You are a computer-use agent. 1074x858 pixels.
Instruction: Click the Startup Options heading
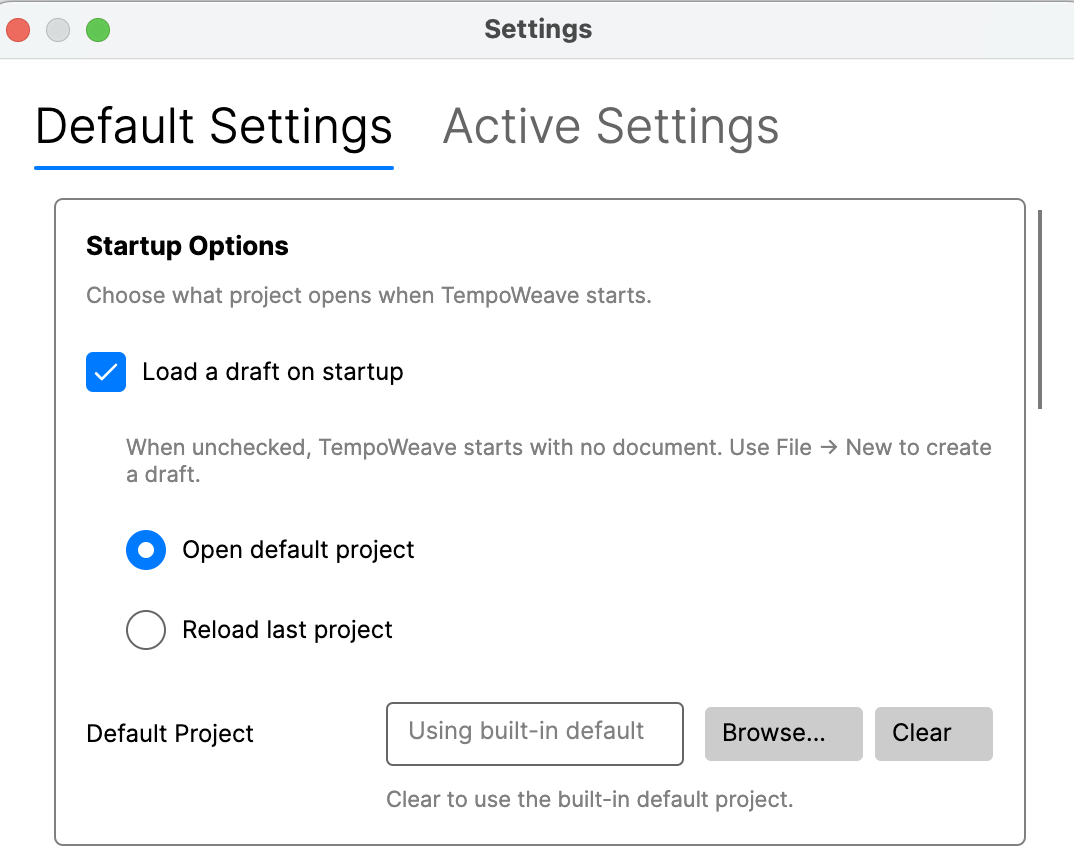(188, 246)
